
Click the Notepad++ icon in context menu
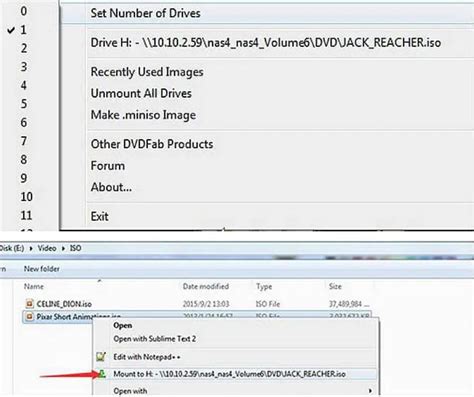coord(101,357)
